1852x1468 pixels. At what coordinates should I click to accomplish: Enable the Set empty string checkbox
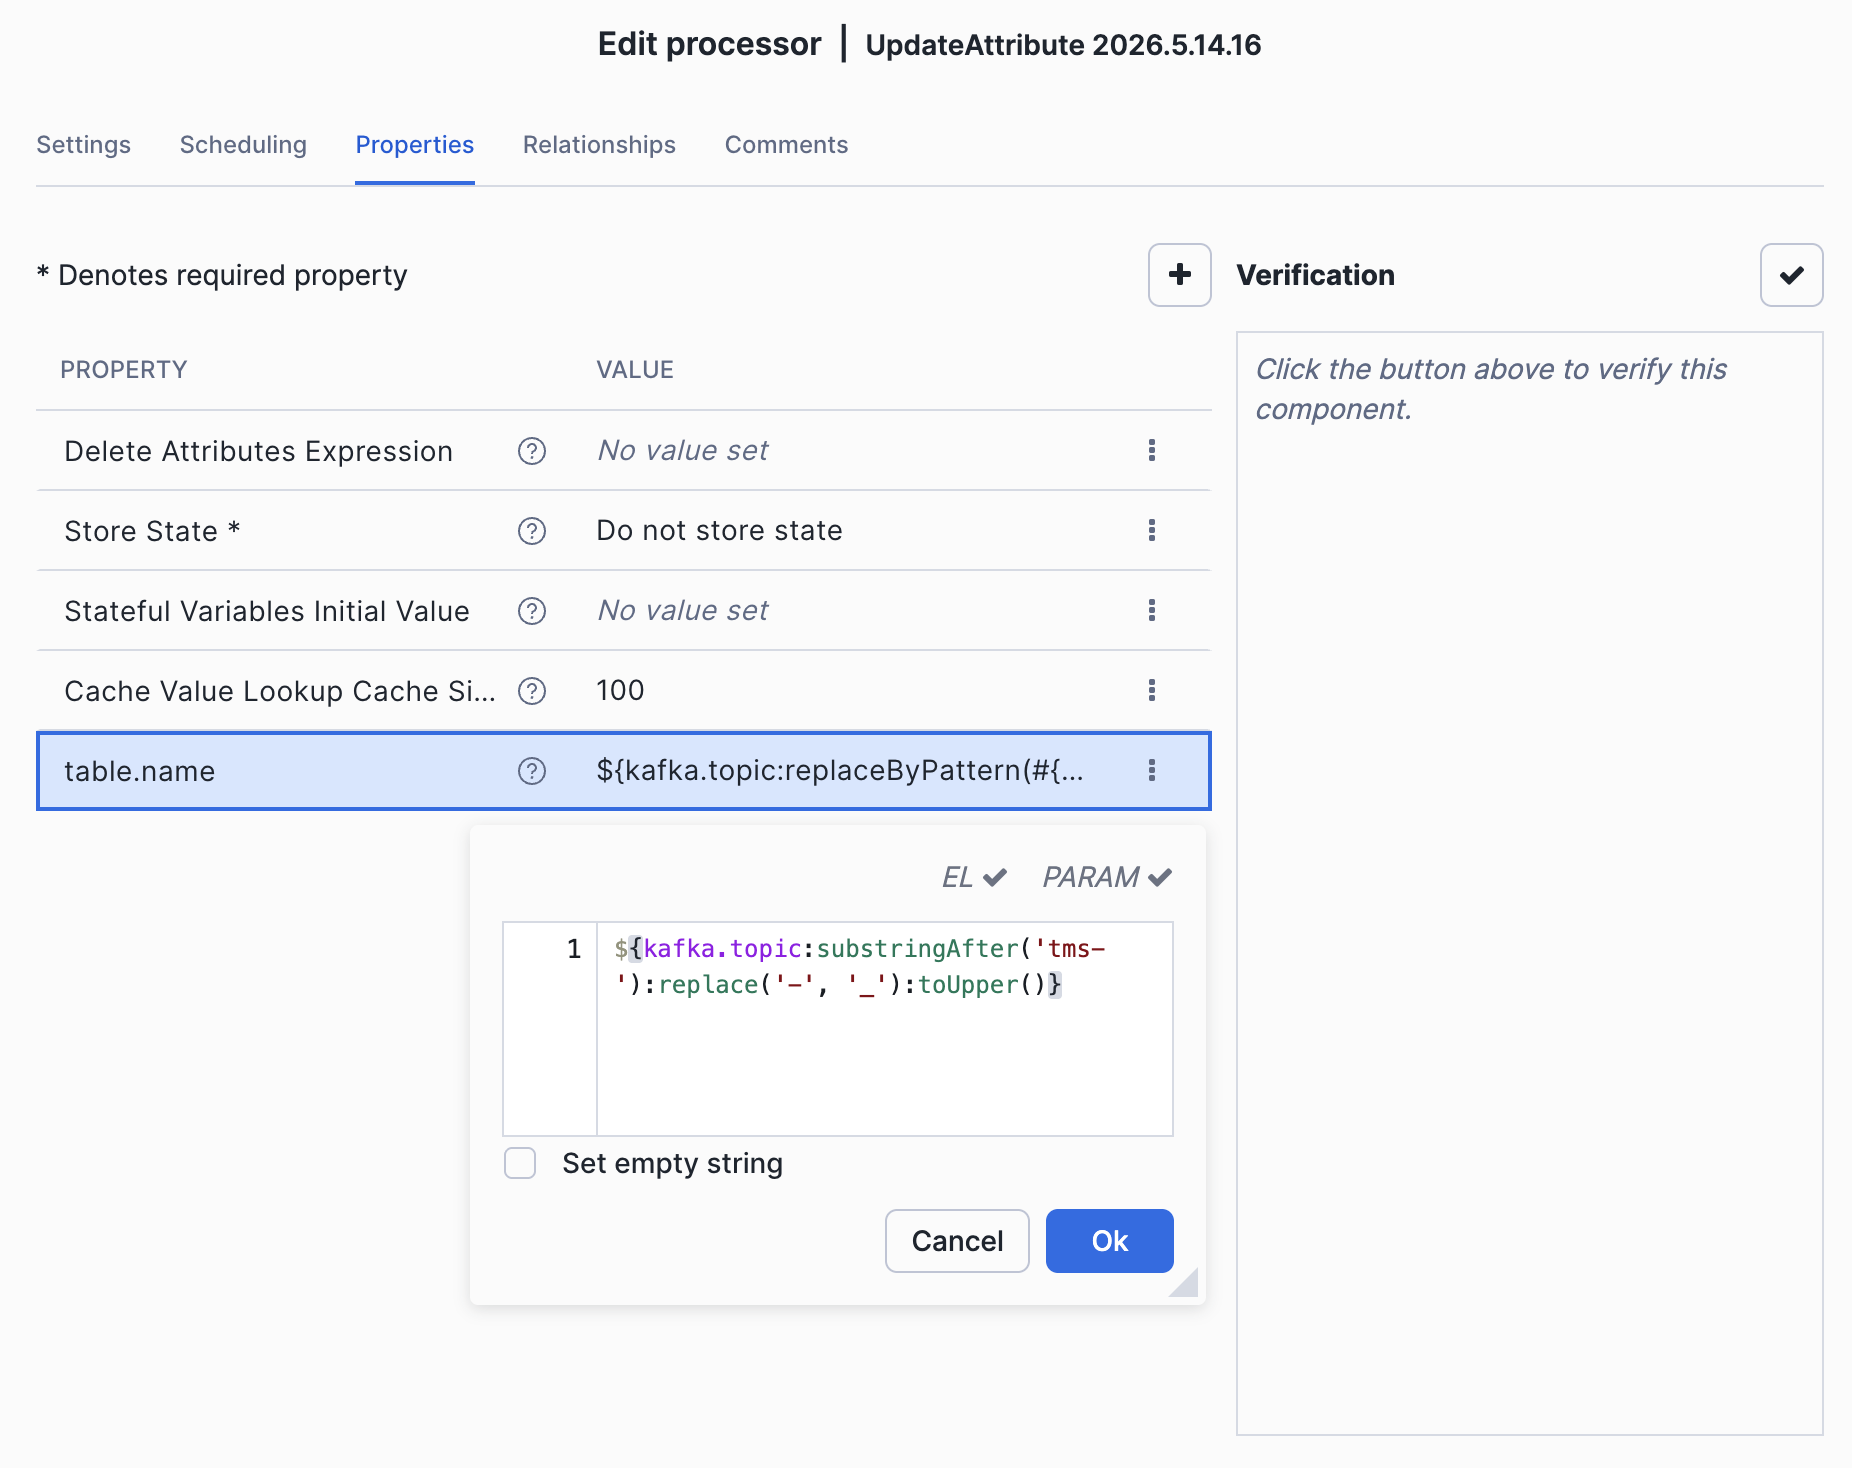(x=520, y=1163)
